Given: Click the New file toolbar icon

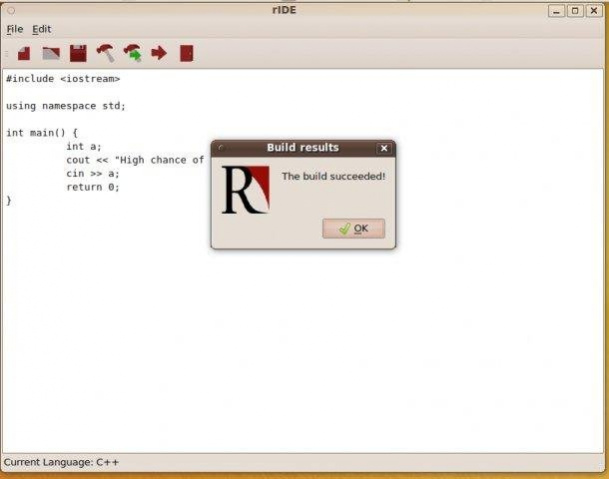Looking at the screenshot, I should (24, 53).
